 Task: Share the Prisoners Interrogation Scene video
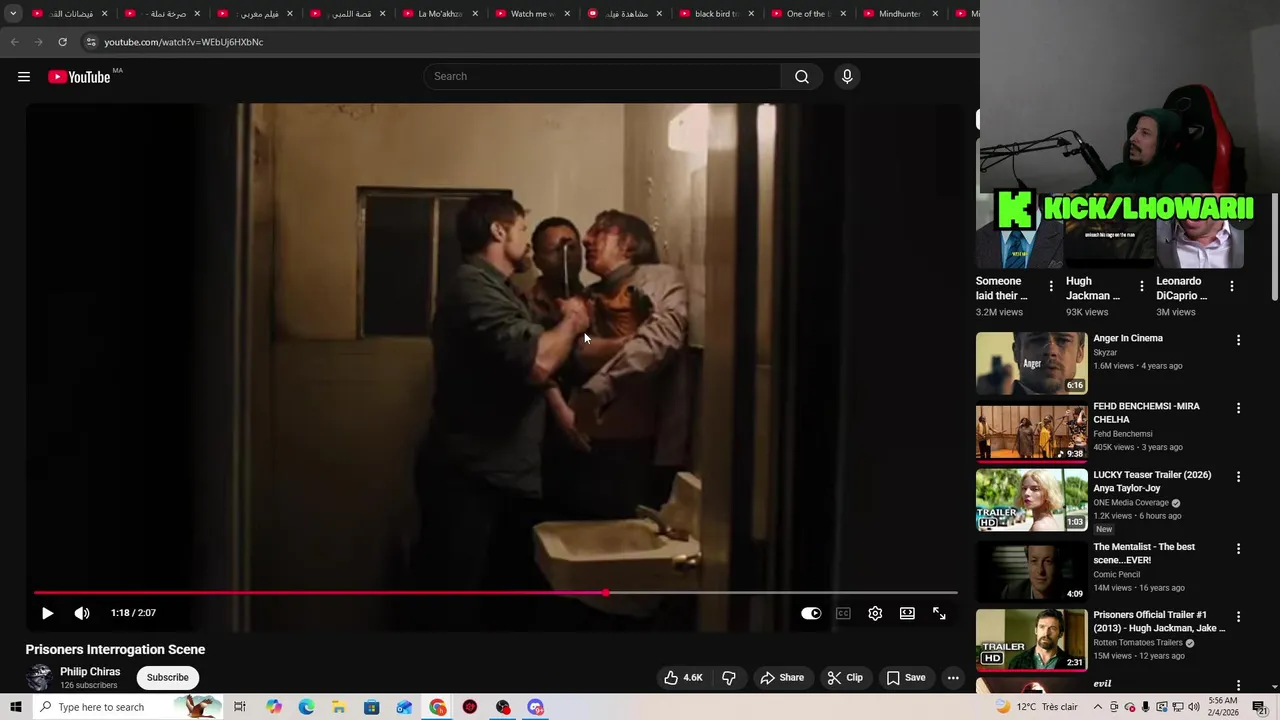pyautogui.click(x=782, y=678)
